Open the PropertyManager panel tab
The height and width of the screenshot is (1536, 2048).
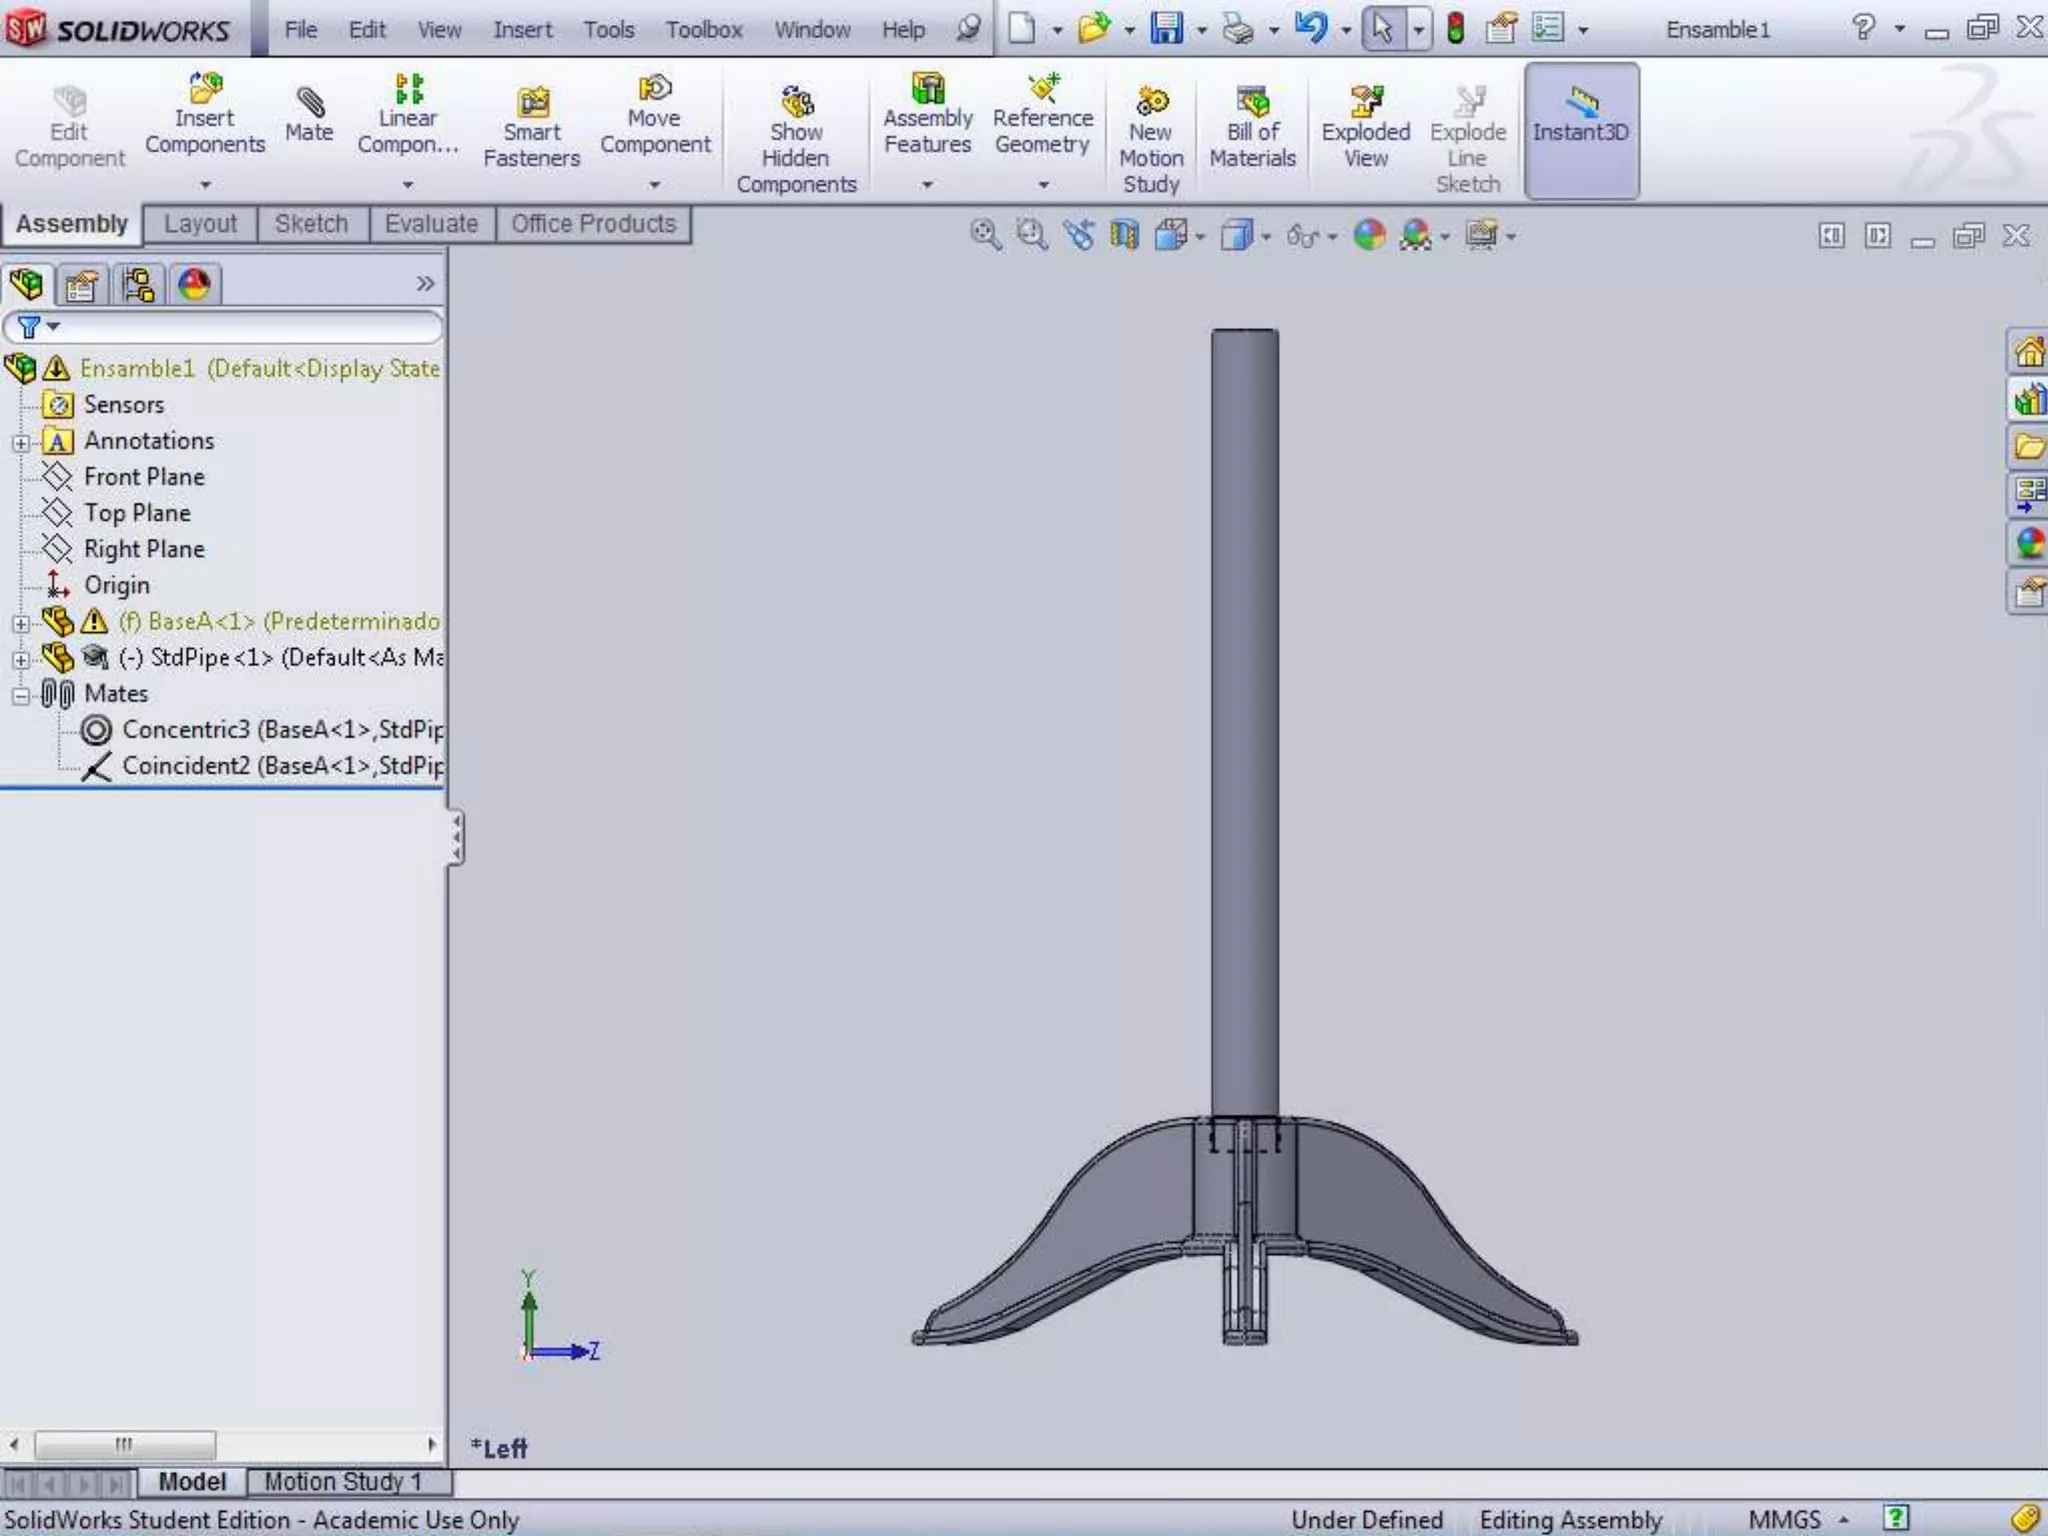click(81, 285)
